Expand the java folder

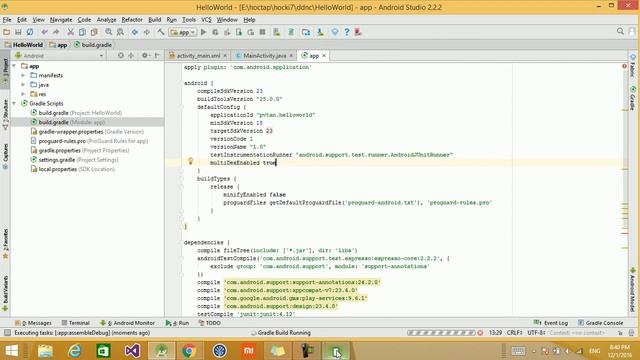click(x=23, y=84)
